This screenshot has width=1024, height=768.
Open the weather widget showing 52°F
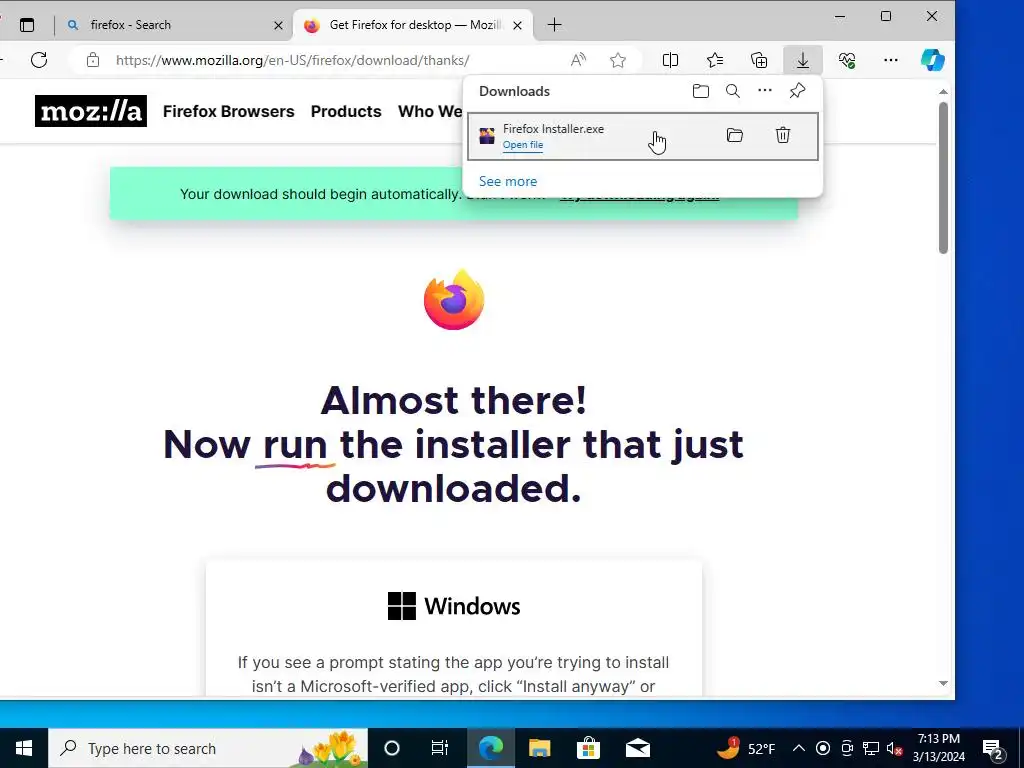(x=746, y=748)
